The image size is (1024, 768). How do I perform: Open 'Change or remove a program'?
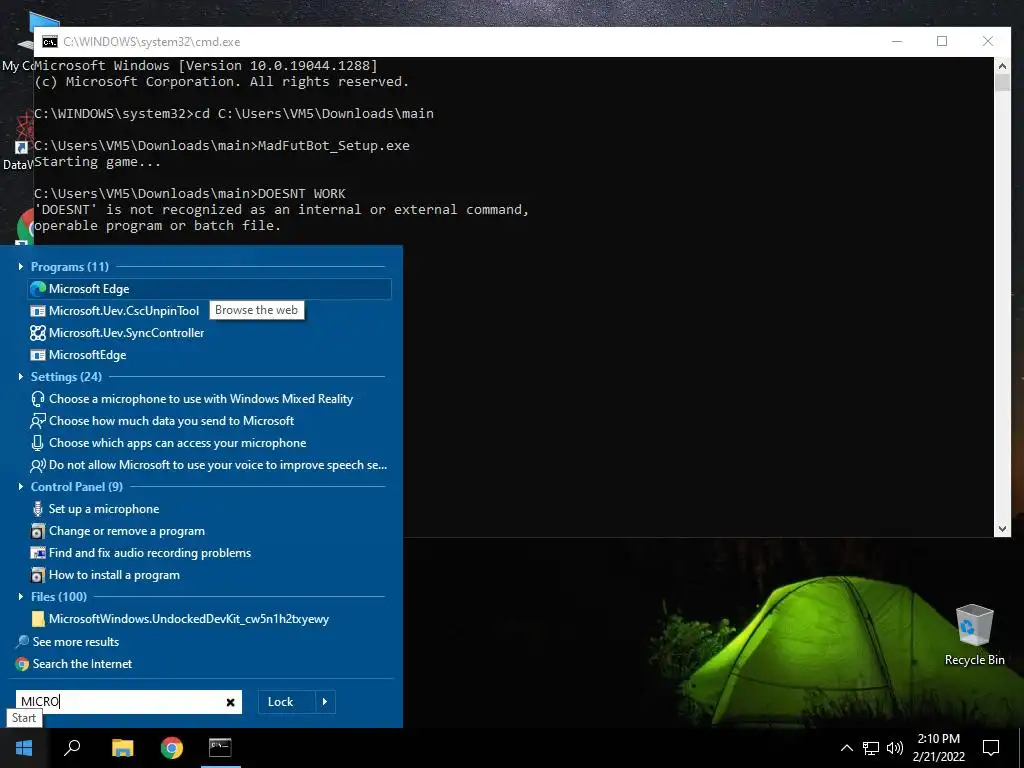(118, 531)
